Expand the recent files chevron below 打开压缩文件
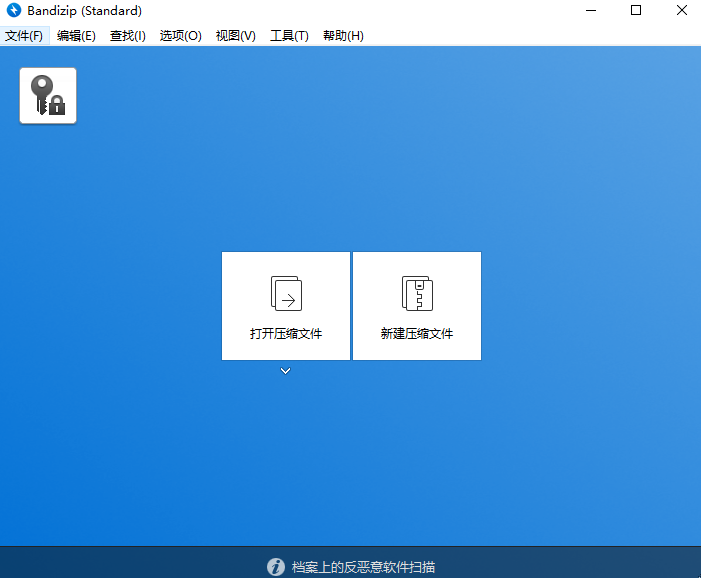The image size is (701, 578). [285, 371]
